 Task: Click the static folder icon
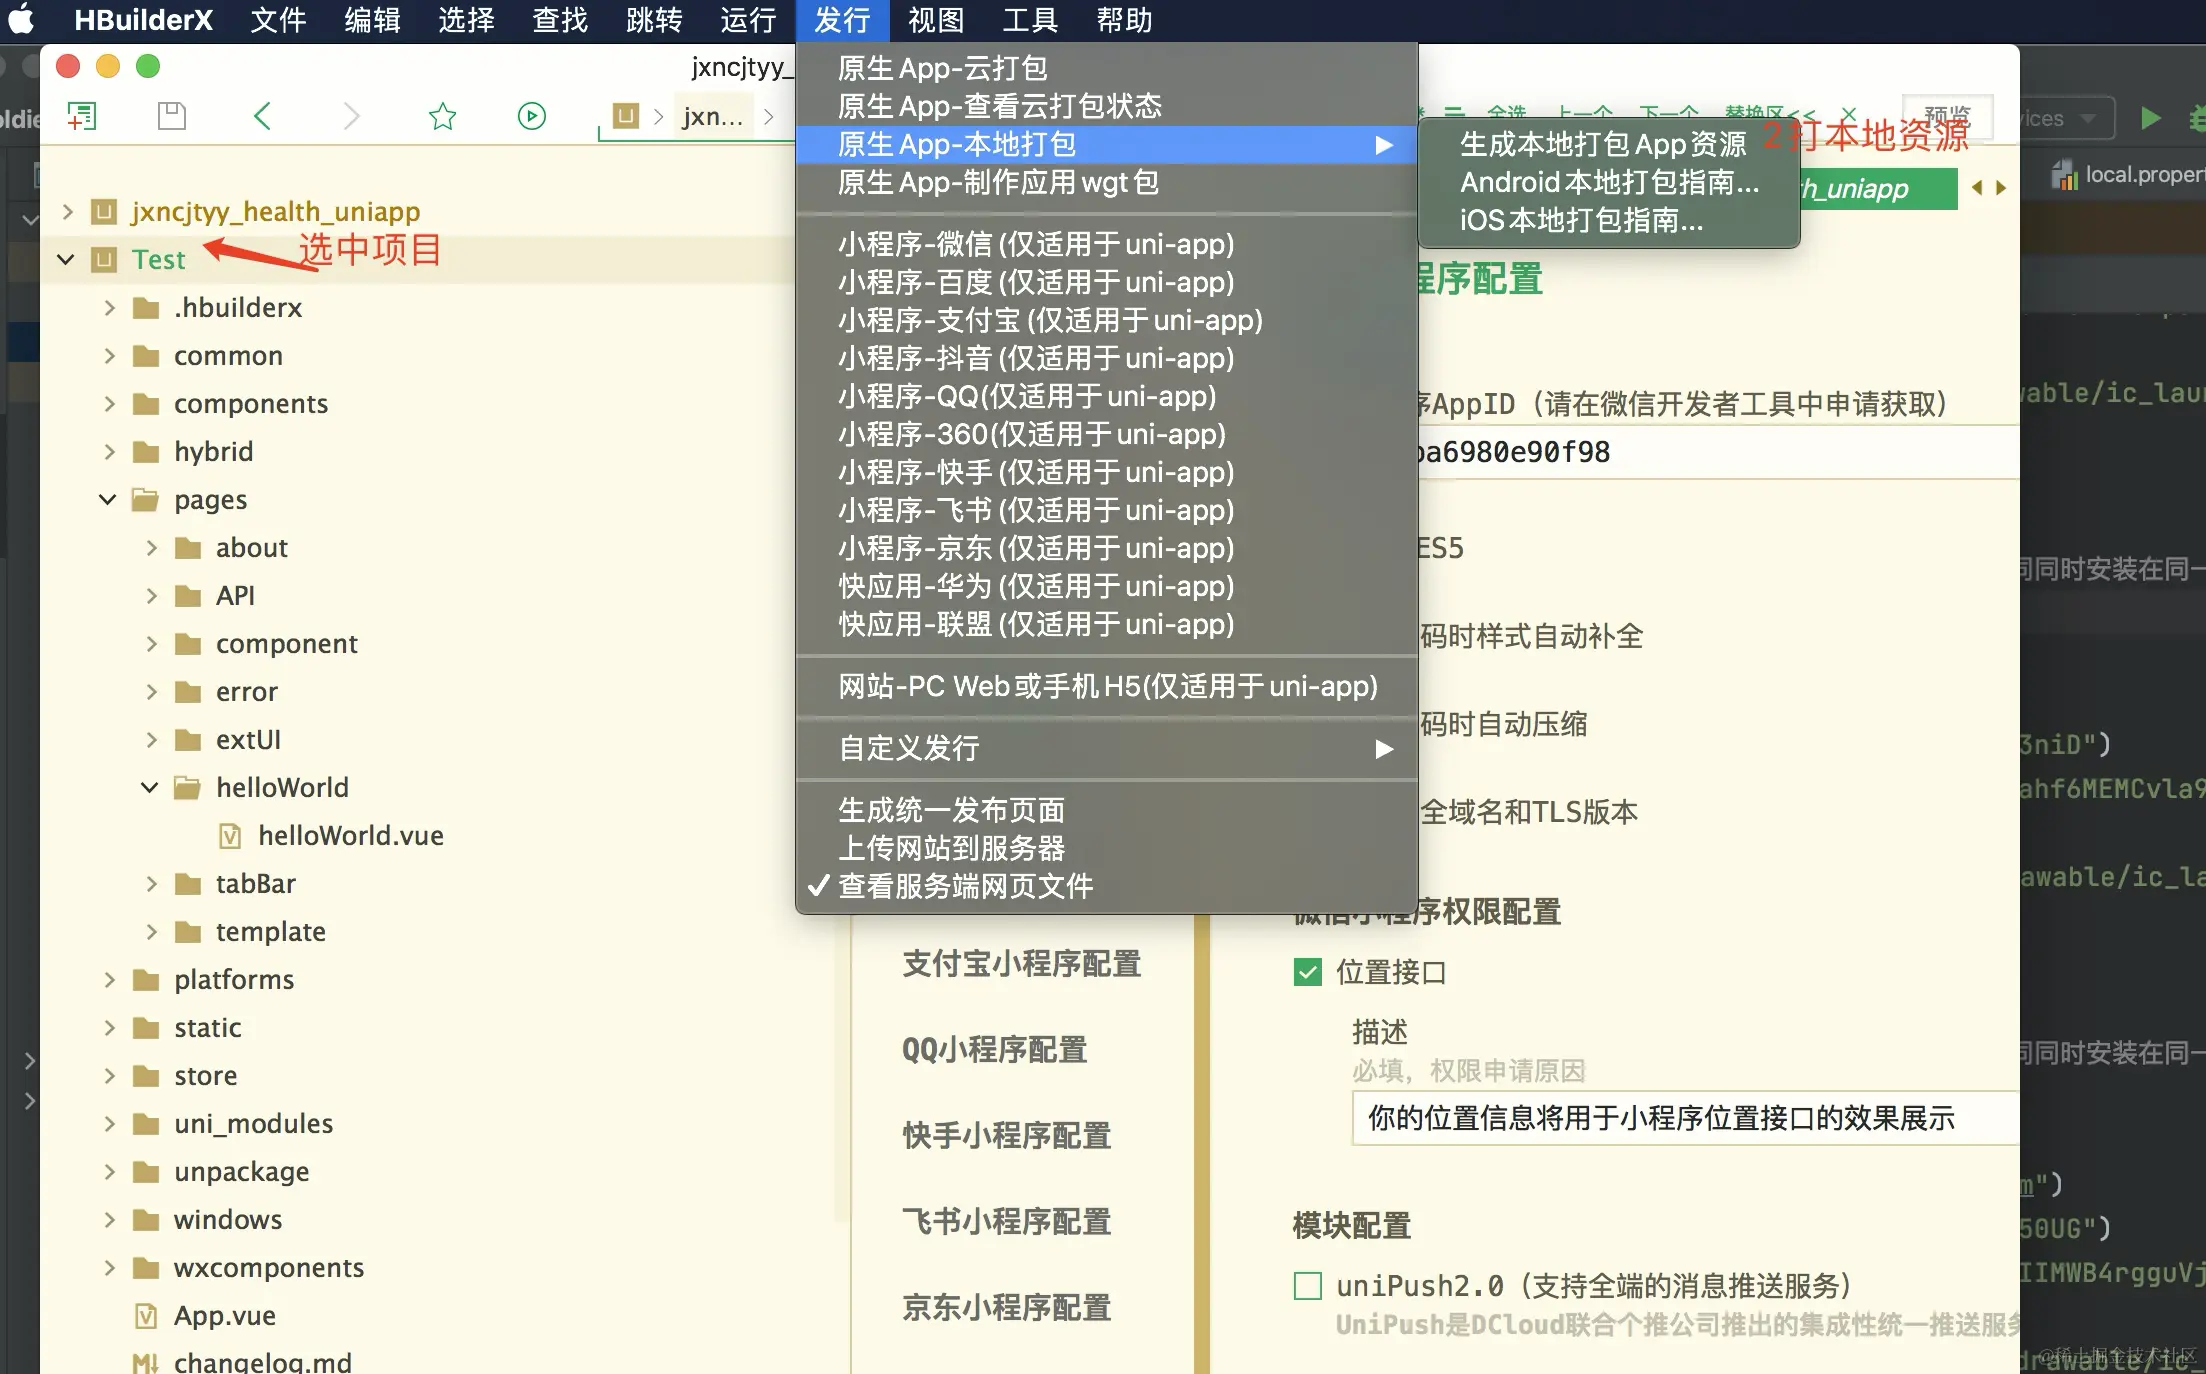pyautogui.click(x=146, y=1028)
